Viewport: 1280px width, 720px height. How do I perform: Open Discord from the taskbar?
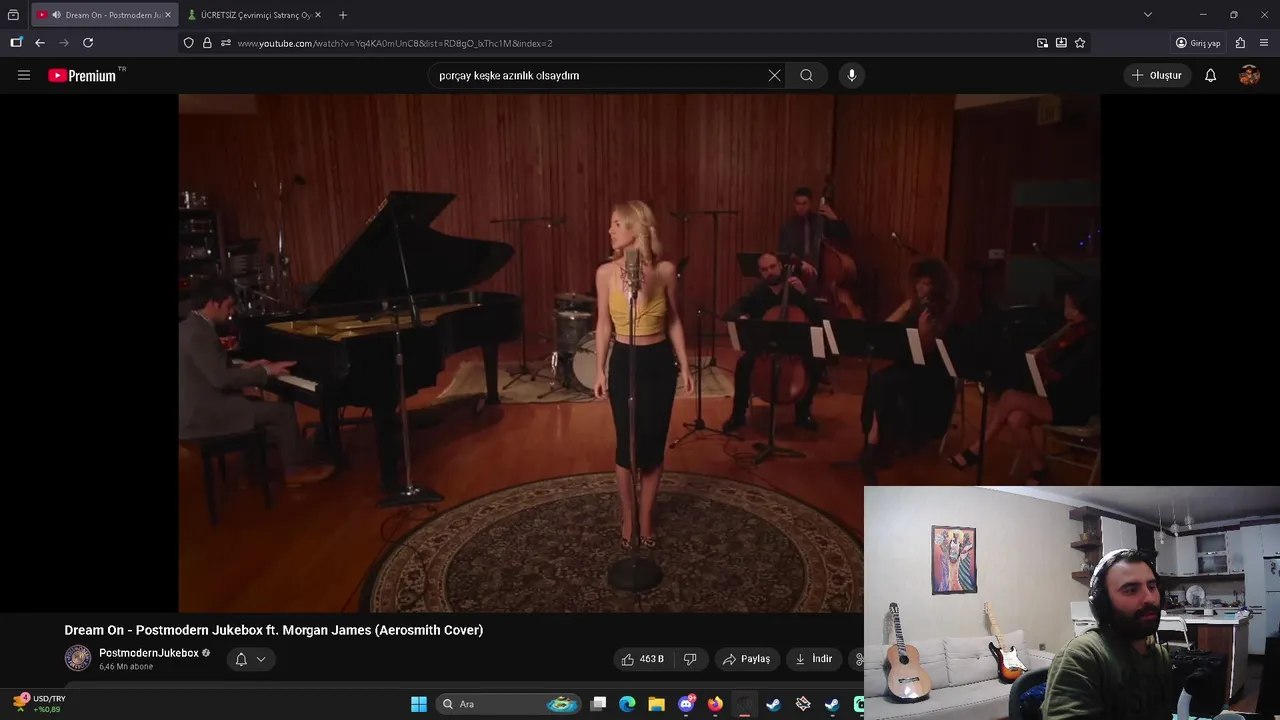coord(686,704)
